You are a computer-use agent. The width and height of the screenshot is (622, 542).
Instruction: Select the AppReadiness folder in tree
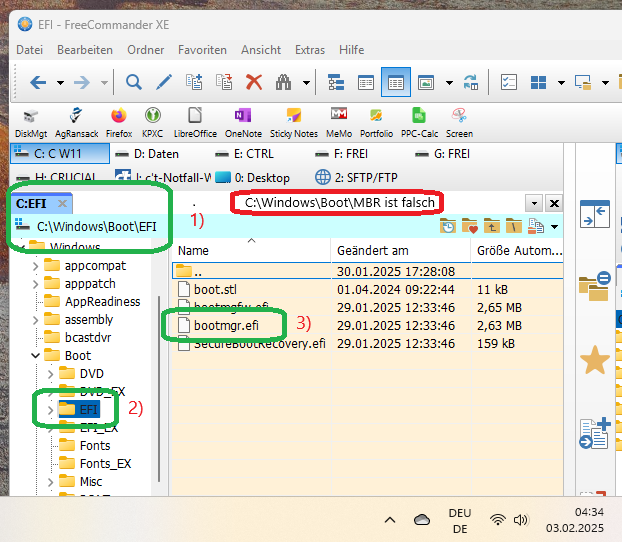[x=102, y=302]
